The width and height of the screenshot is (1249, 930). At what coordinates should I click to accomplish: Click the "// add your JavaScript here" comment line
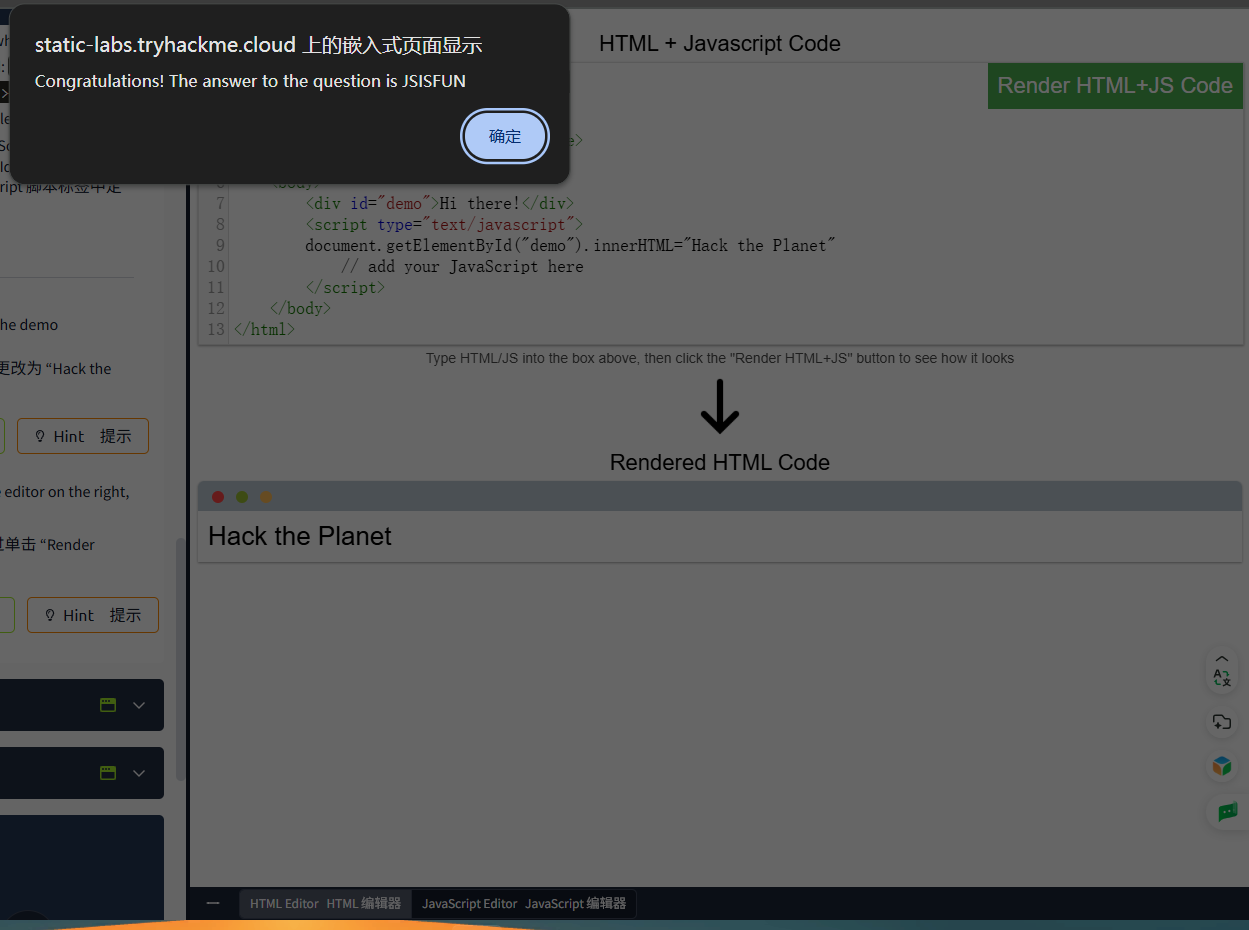click(461, 267)
